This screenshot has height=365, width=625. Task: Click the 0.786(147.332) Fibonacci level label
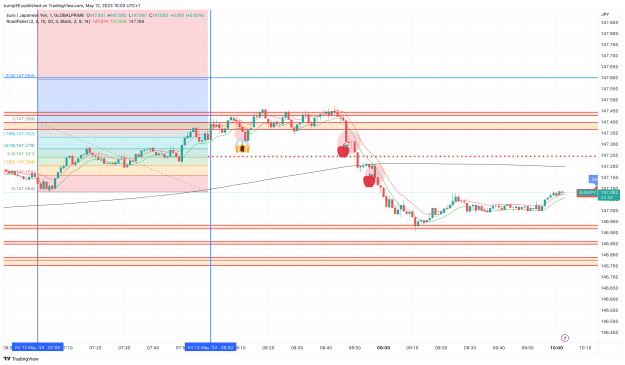click(x=19, y=134)
